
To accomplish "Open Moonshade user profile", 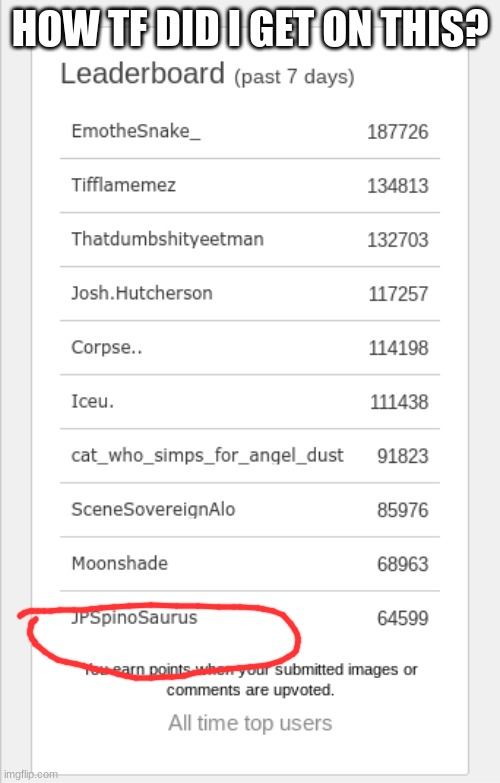I will (119, 563).
